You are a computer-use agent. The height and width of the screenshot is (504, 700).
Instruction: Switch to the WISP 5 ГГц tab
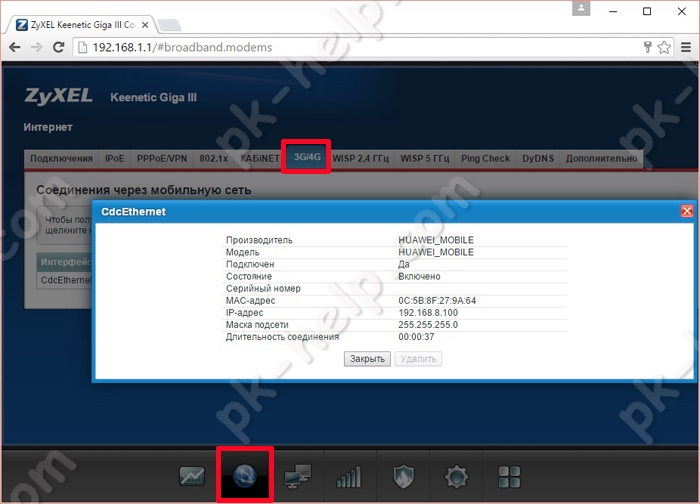425,158
